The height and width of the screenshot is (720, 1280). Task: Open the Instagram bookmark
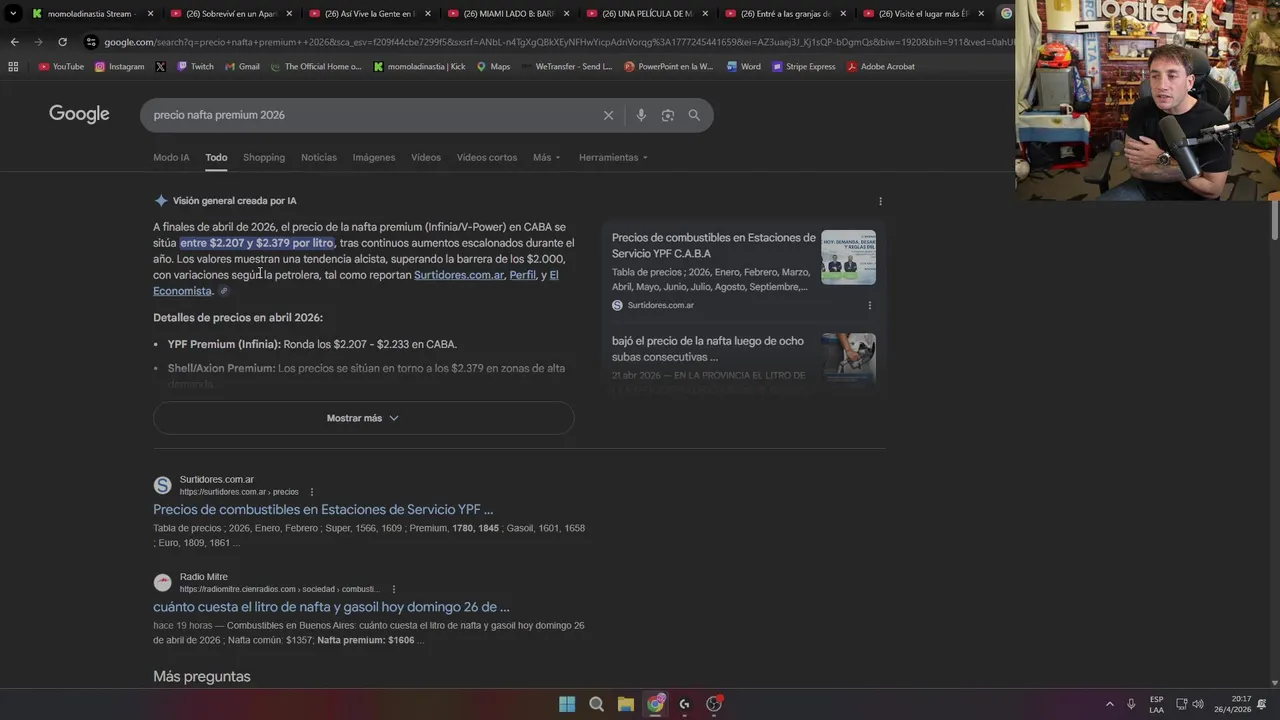119,67
